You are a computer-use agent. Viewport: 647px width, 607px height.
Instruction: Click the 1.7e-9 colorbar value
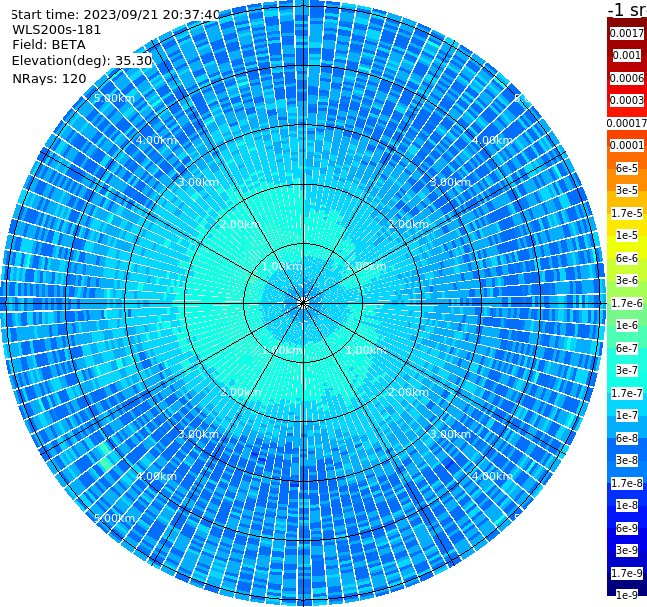pos(627,573)
